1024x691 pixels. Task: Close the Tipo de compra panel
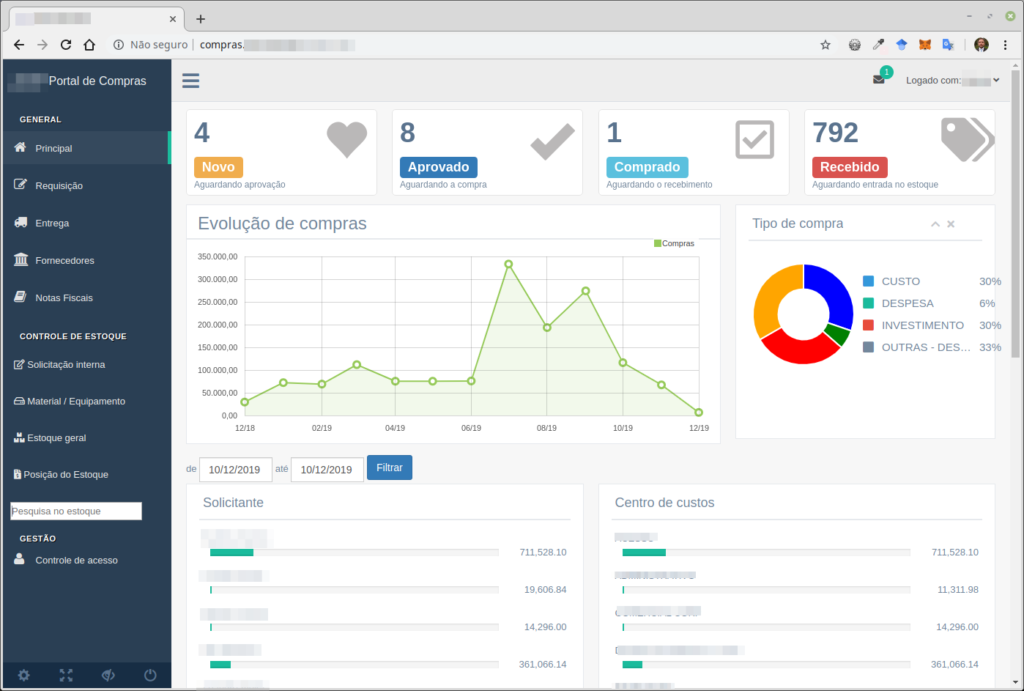(951, 224)
